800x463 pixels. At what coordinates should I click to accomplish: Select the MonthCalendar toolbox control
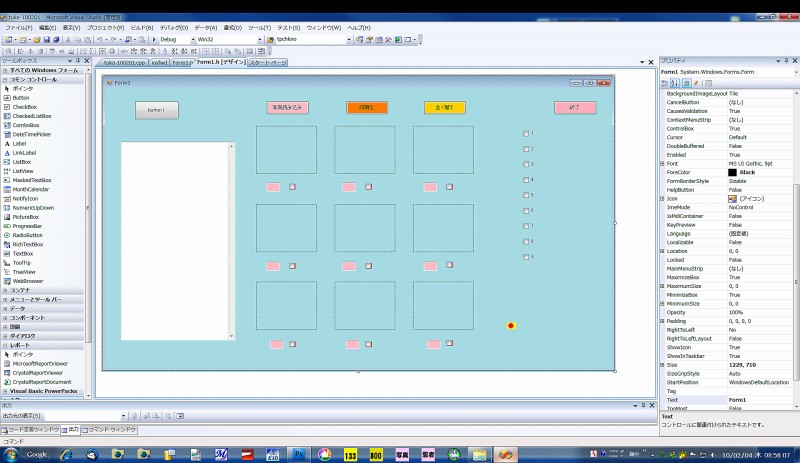(30, 189)
